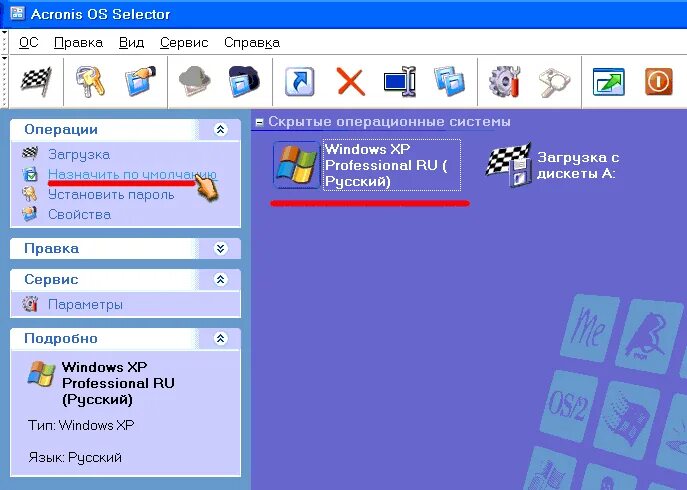Click the Параметры link
Image resolution: width=687 pixels, height=490 pixels.
pos(85,304)
